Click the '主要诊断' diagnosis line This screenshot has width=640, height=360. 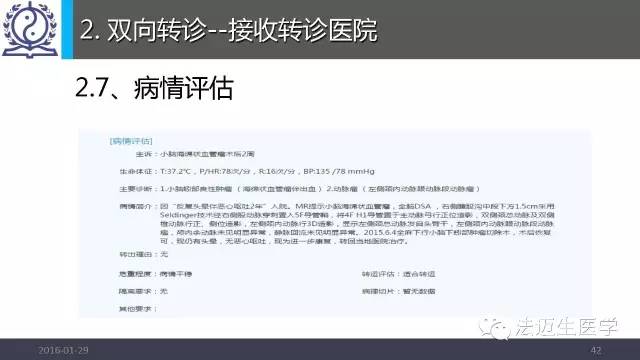pyautogui.click(x=300, y=189)
